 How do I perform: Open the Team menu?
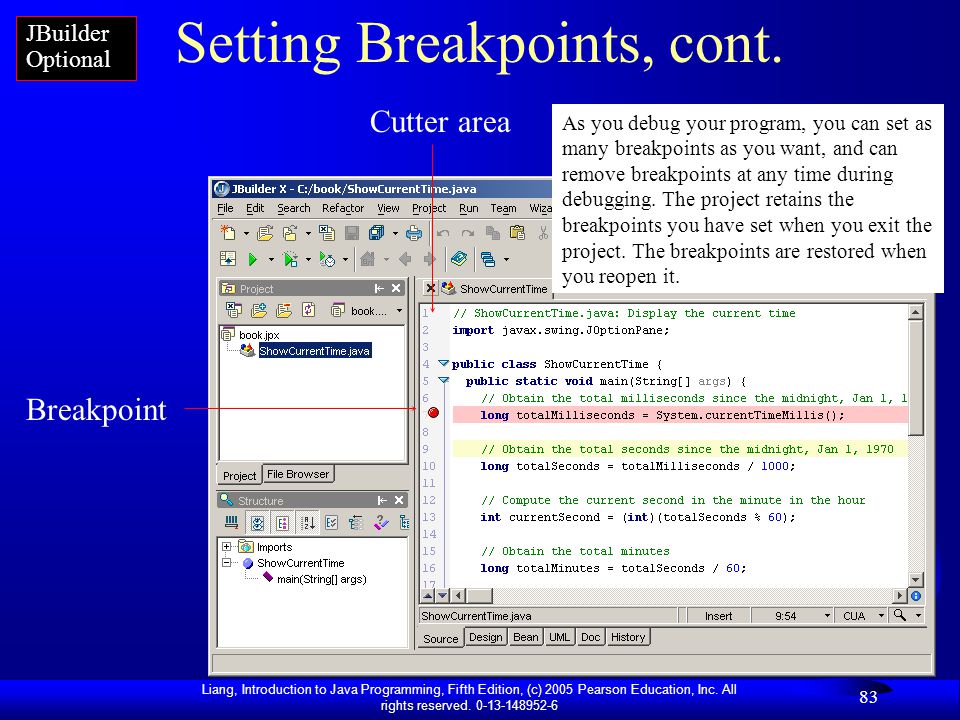click(503, 208)
